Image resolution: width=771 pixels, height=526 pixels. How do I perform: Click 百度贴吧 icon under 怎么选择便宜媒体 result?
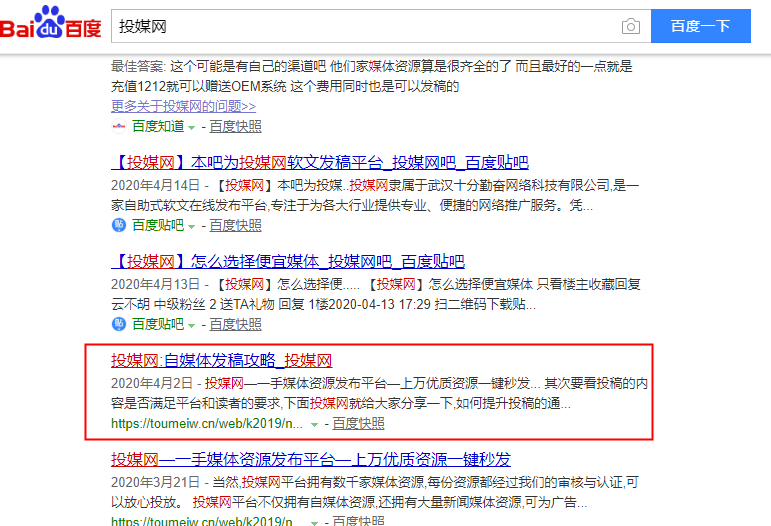119,324
